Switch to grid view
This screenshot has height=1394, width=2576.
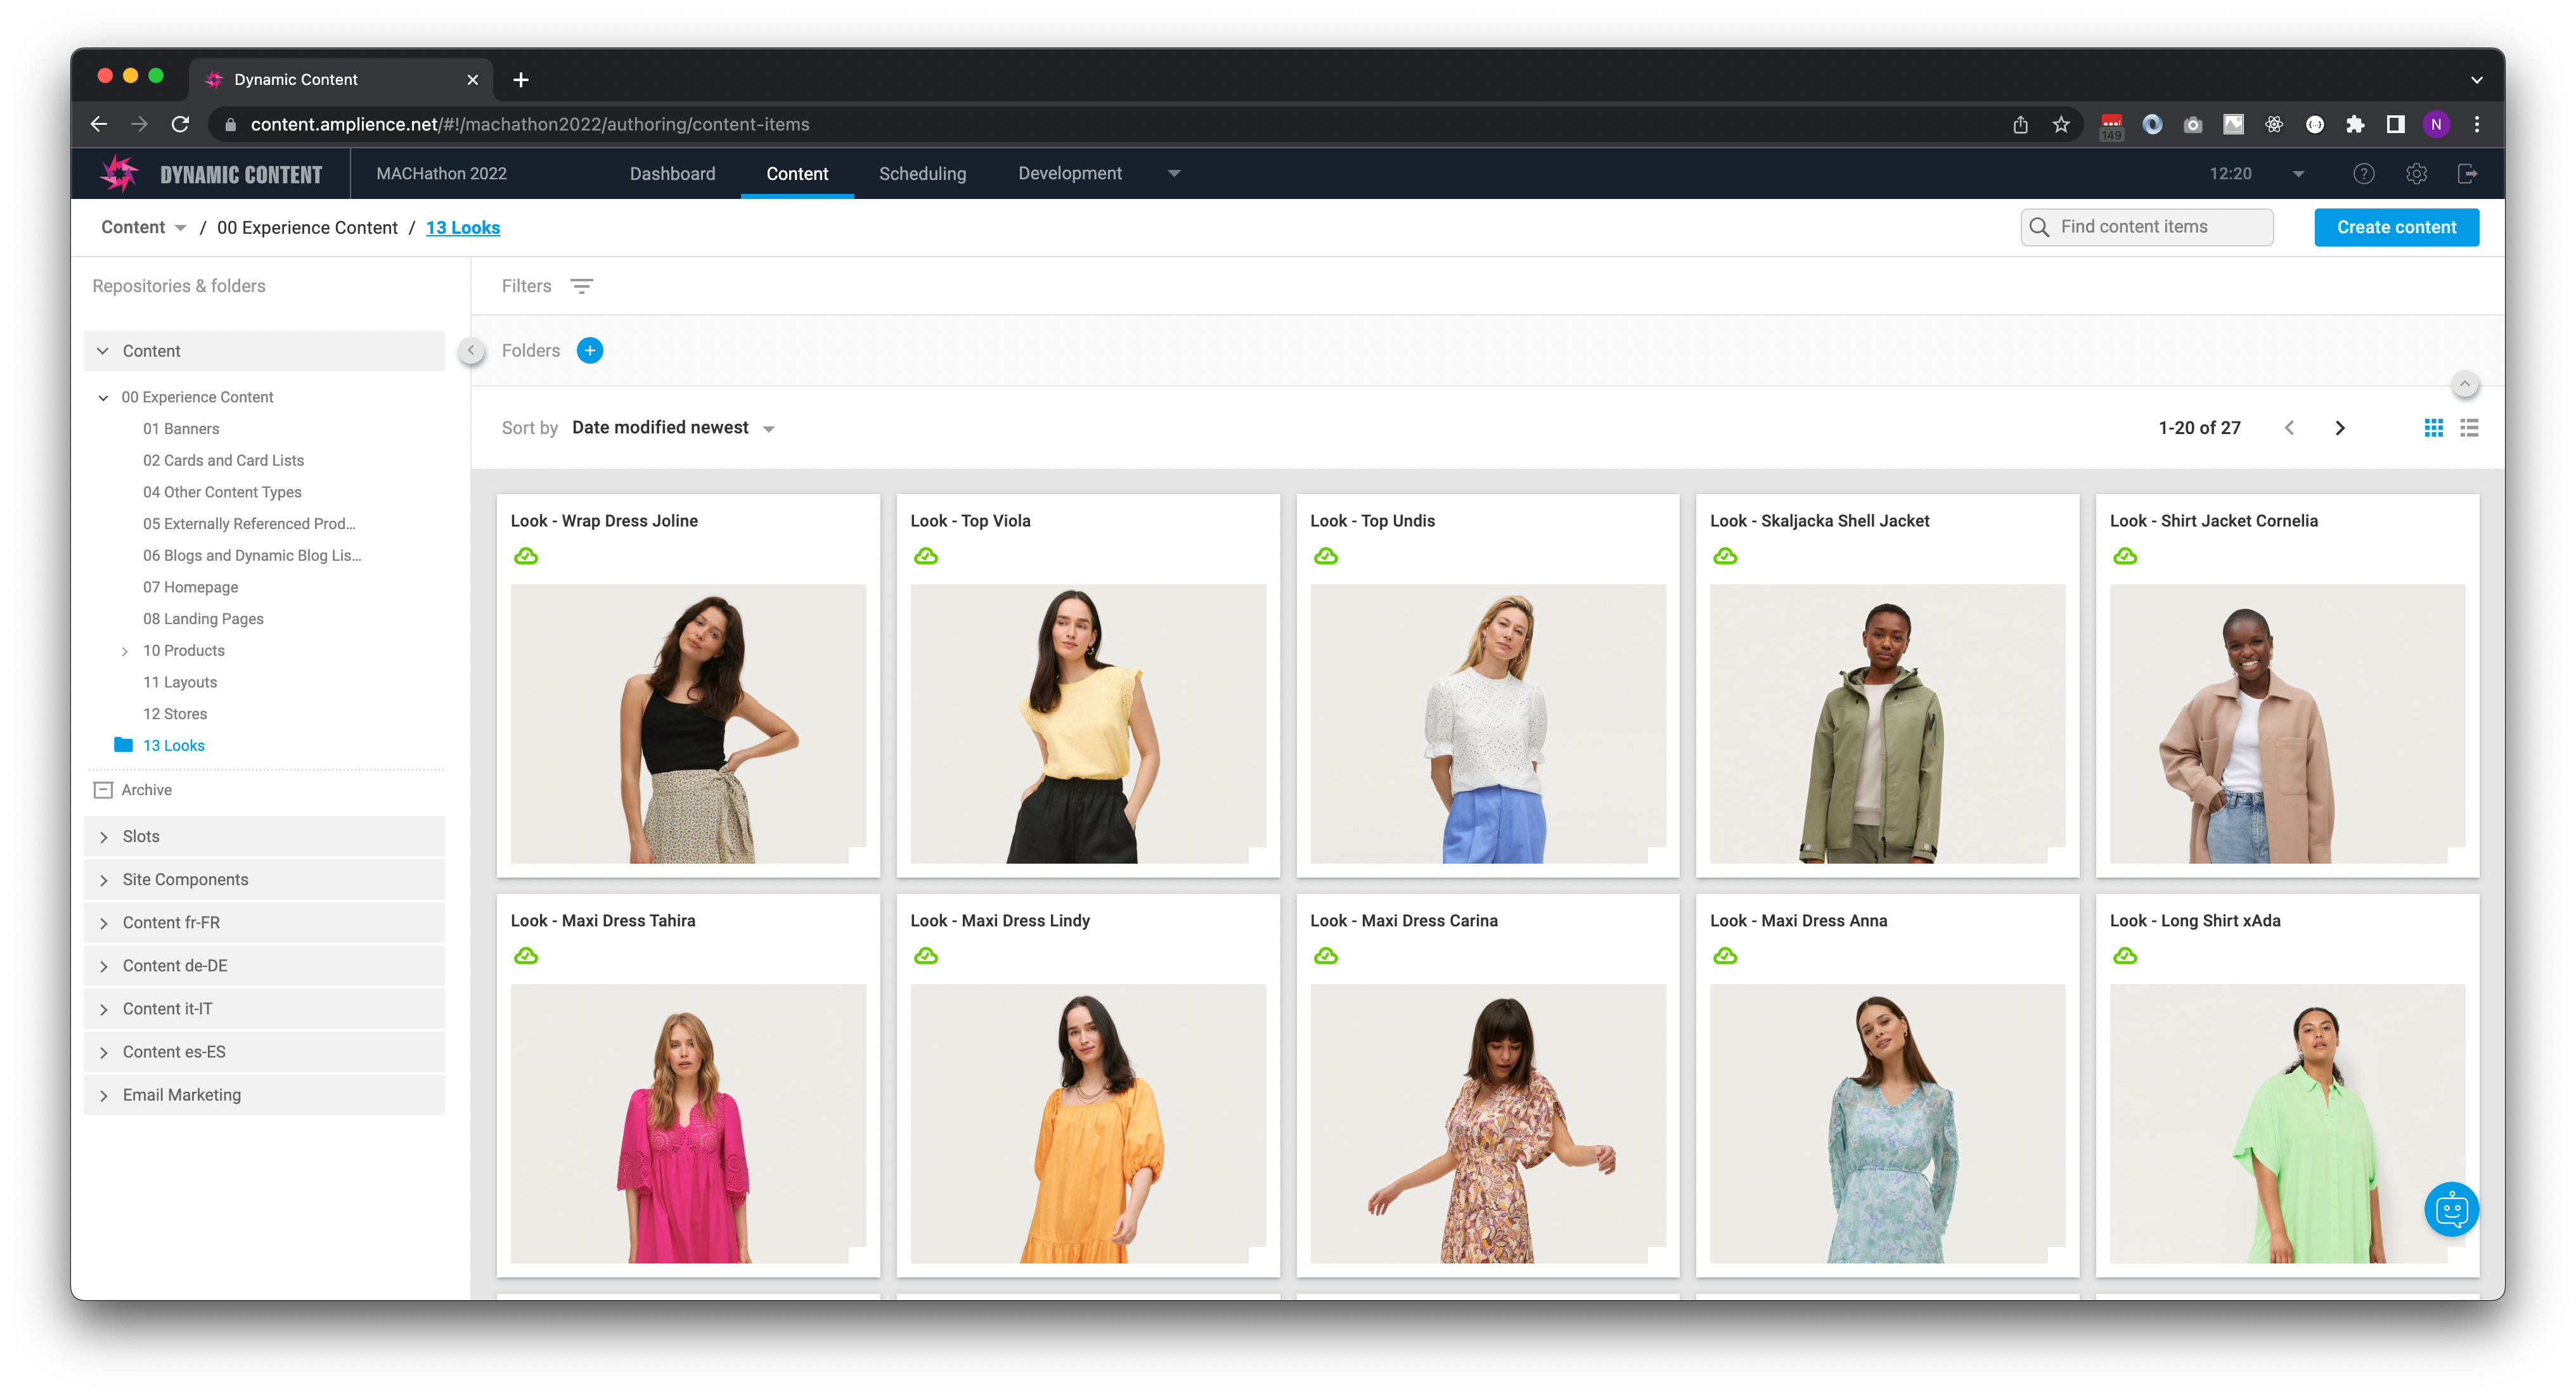click(x=2433, y=427)
